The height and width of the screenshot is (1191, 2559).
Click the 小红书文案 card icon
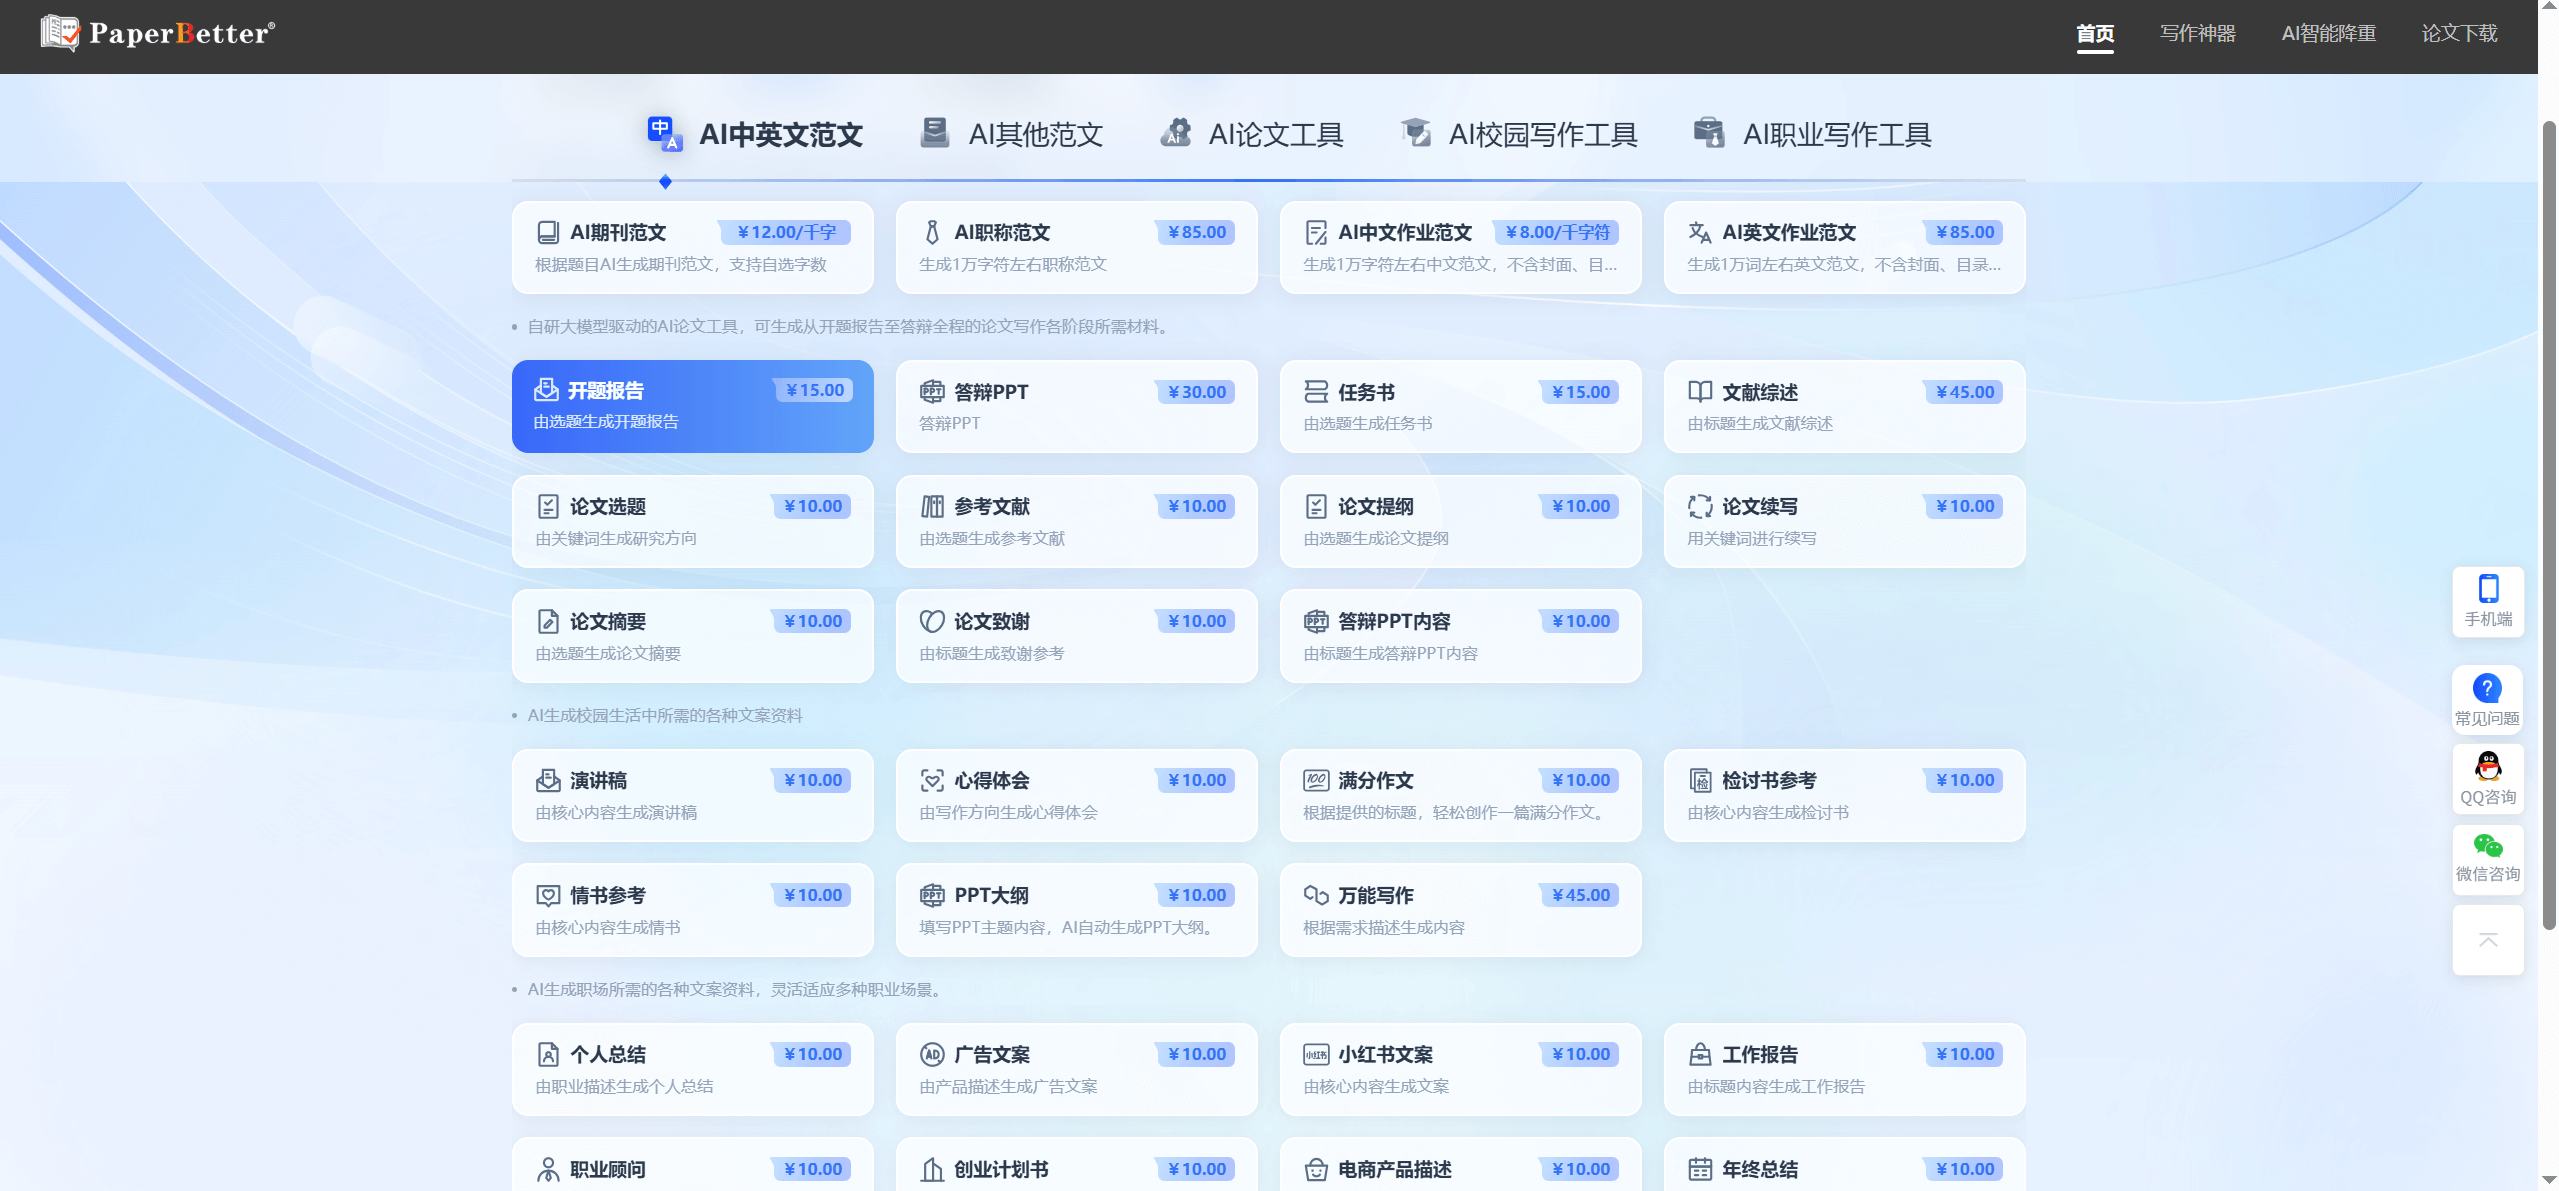coord(1316,1053)
